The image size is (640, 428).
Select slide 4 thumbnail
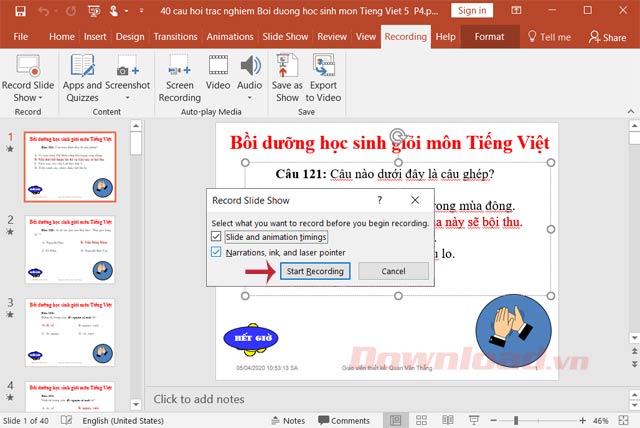tap(70, 396)
